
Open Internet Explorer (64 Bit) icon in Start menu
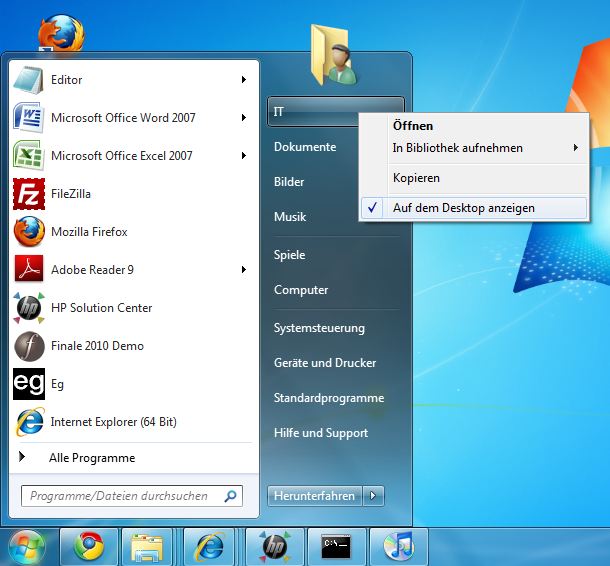(30, 422)
